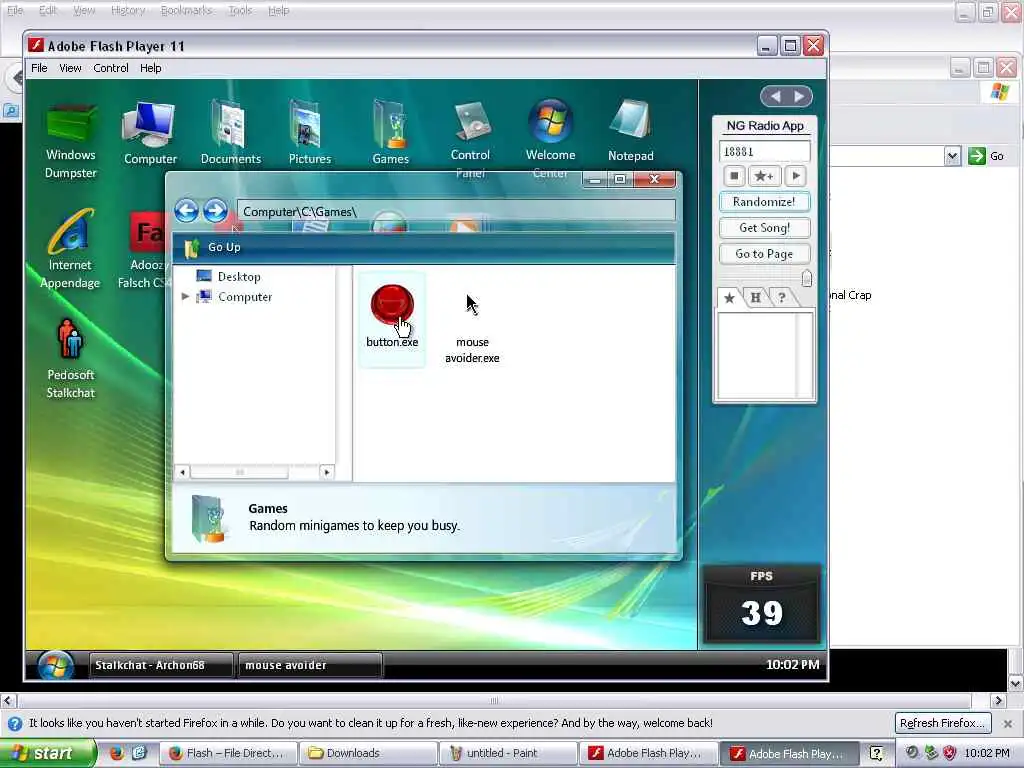1024x768 pixels.
Task: Click the Randomize! button
Action: 764,202
